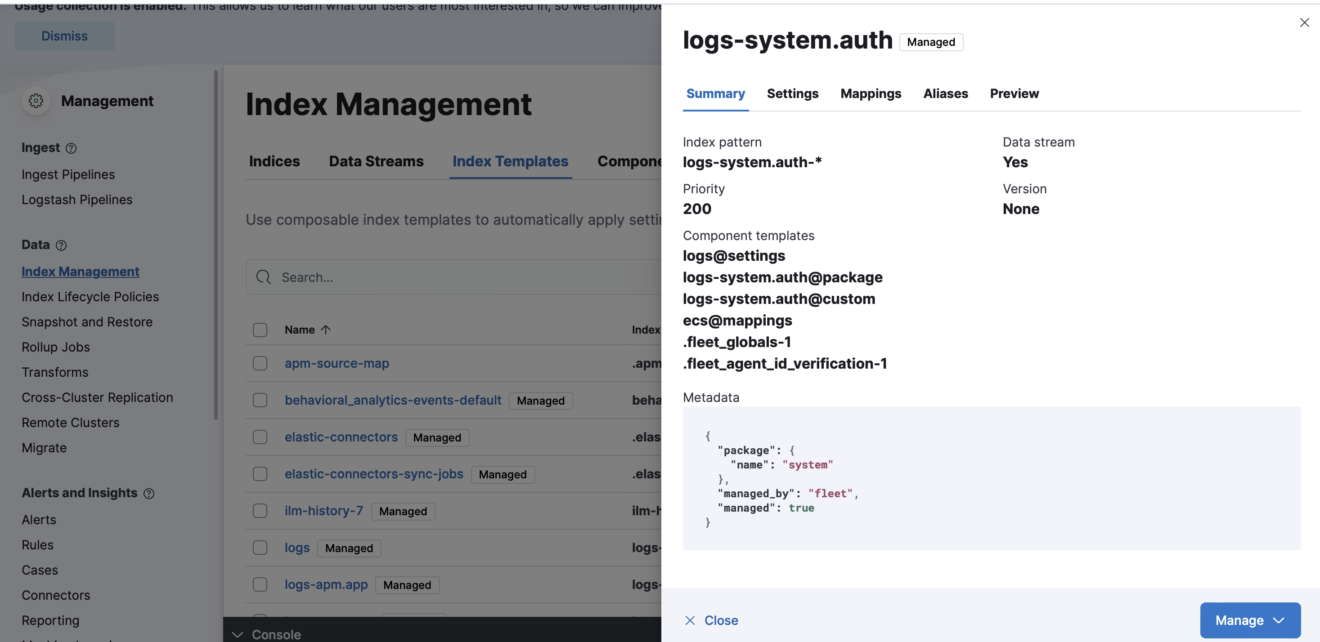1320x642 pixels.
Task: Click the help icon beside Alerts and Insights
Action: coord(149,492)
